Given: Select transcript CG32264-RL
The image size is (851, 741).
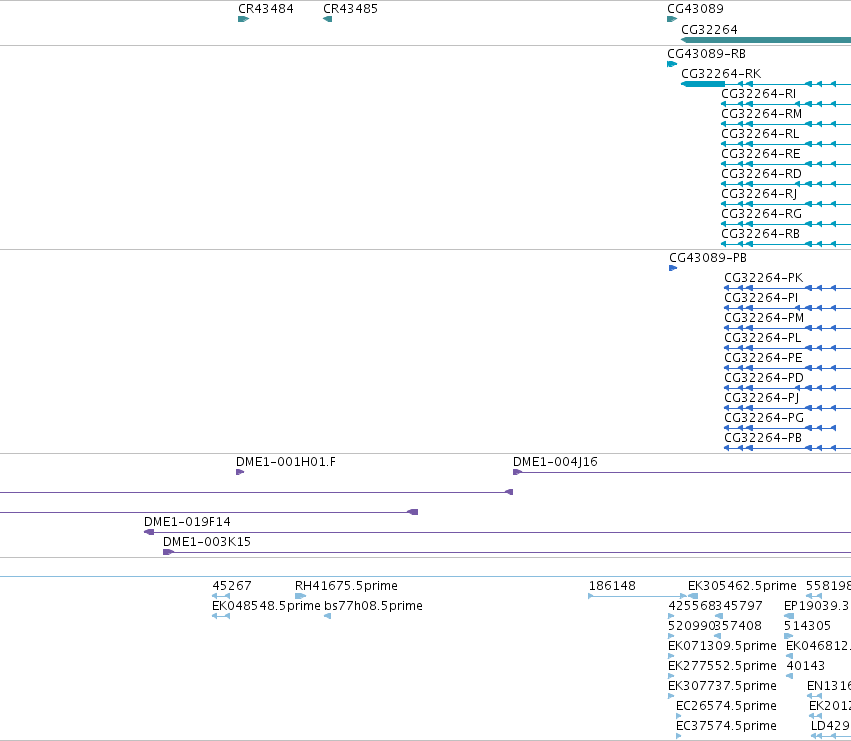Looking at the screenshot, I should [x=760, y=134].
